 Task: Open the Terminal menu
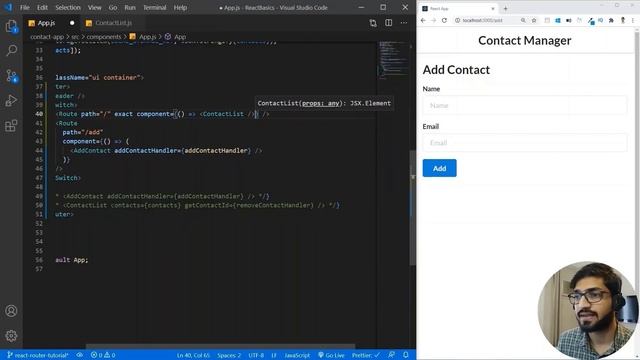[x=155, y=7]
